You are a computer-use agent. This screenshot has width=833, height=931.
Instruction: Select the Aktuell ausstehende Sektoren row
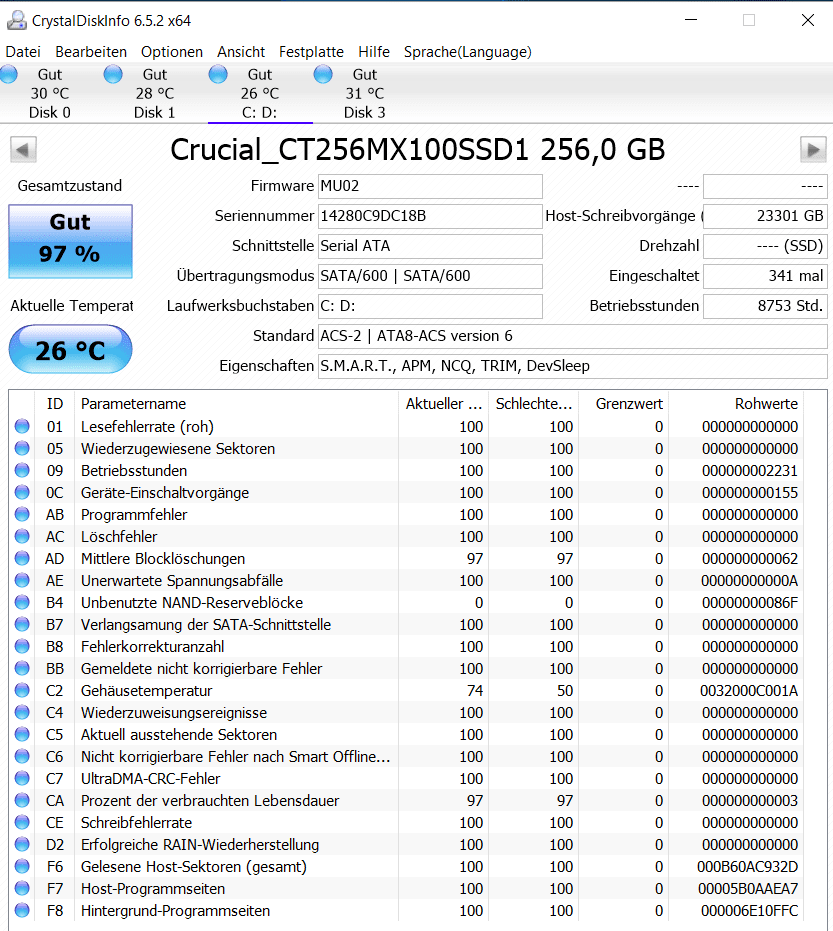(407, 734)
